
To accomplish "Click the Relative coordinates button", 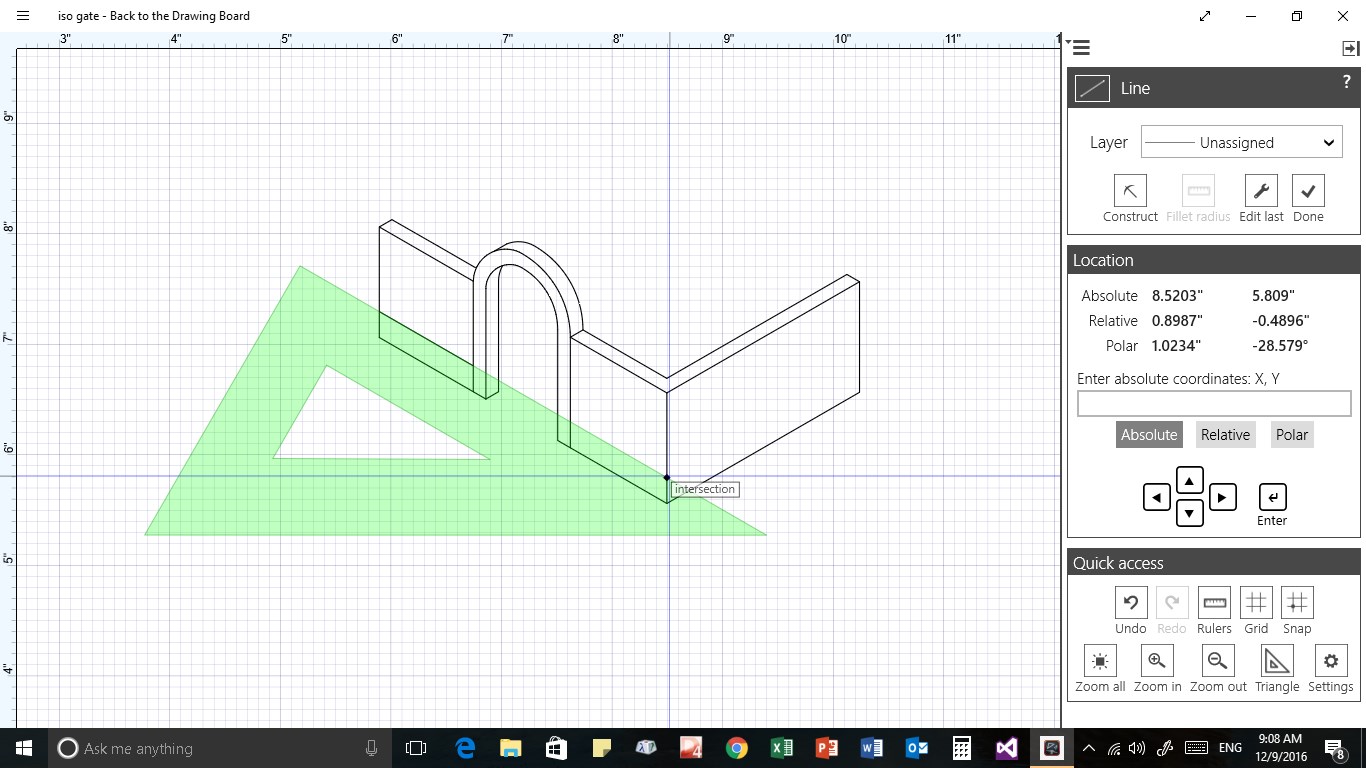I will click(1225, 434).
